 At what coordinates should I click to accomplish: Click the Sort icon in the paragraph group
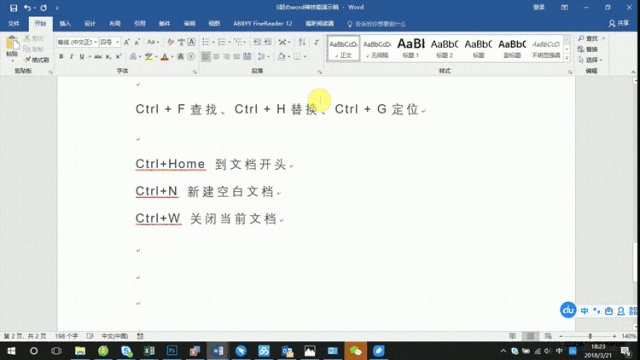[302, 42]
